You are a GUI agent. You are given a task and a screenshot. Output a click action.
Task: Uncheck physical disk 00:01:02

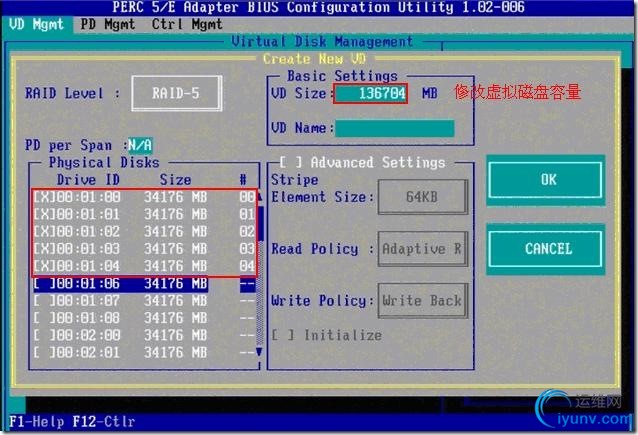[x=44, y=232]
